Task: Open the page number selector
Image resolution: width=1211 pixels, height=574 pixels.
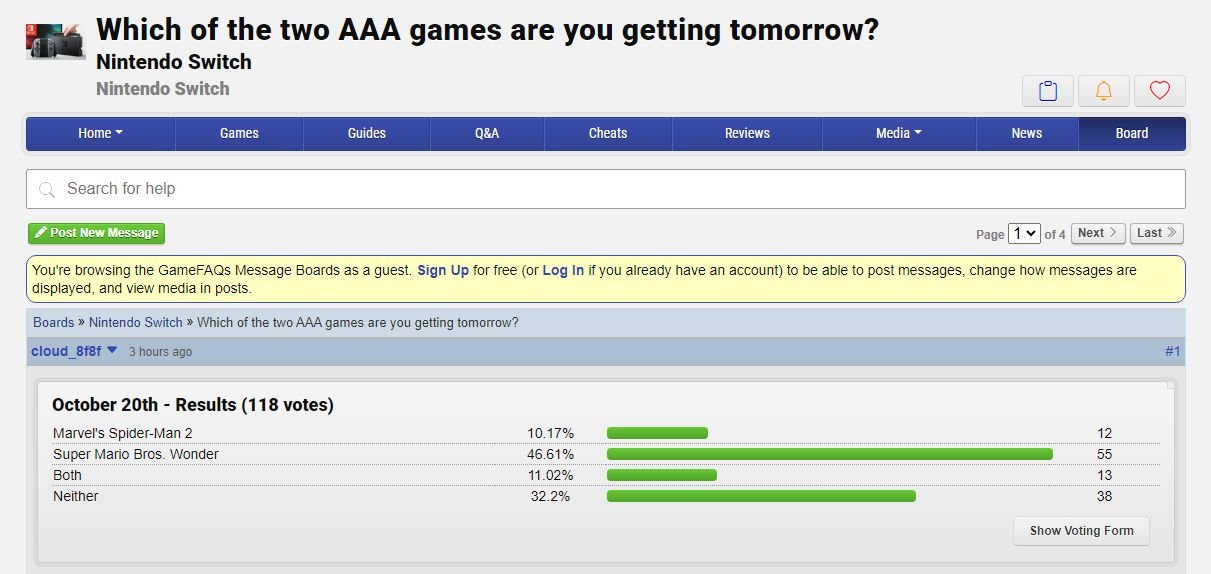Action: click(1024, 233)
